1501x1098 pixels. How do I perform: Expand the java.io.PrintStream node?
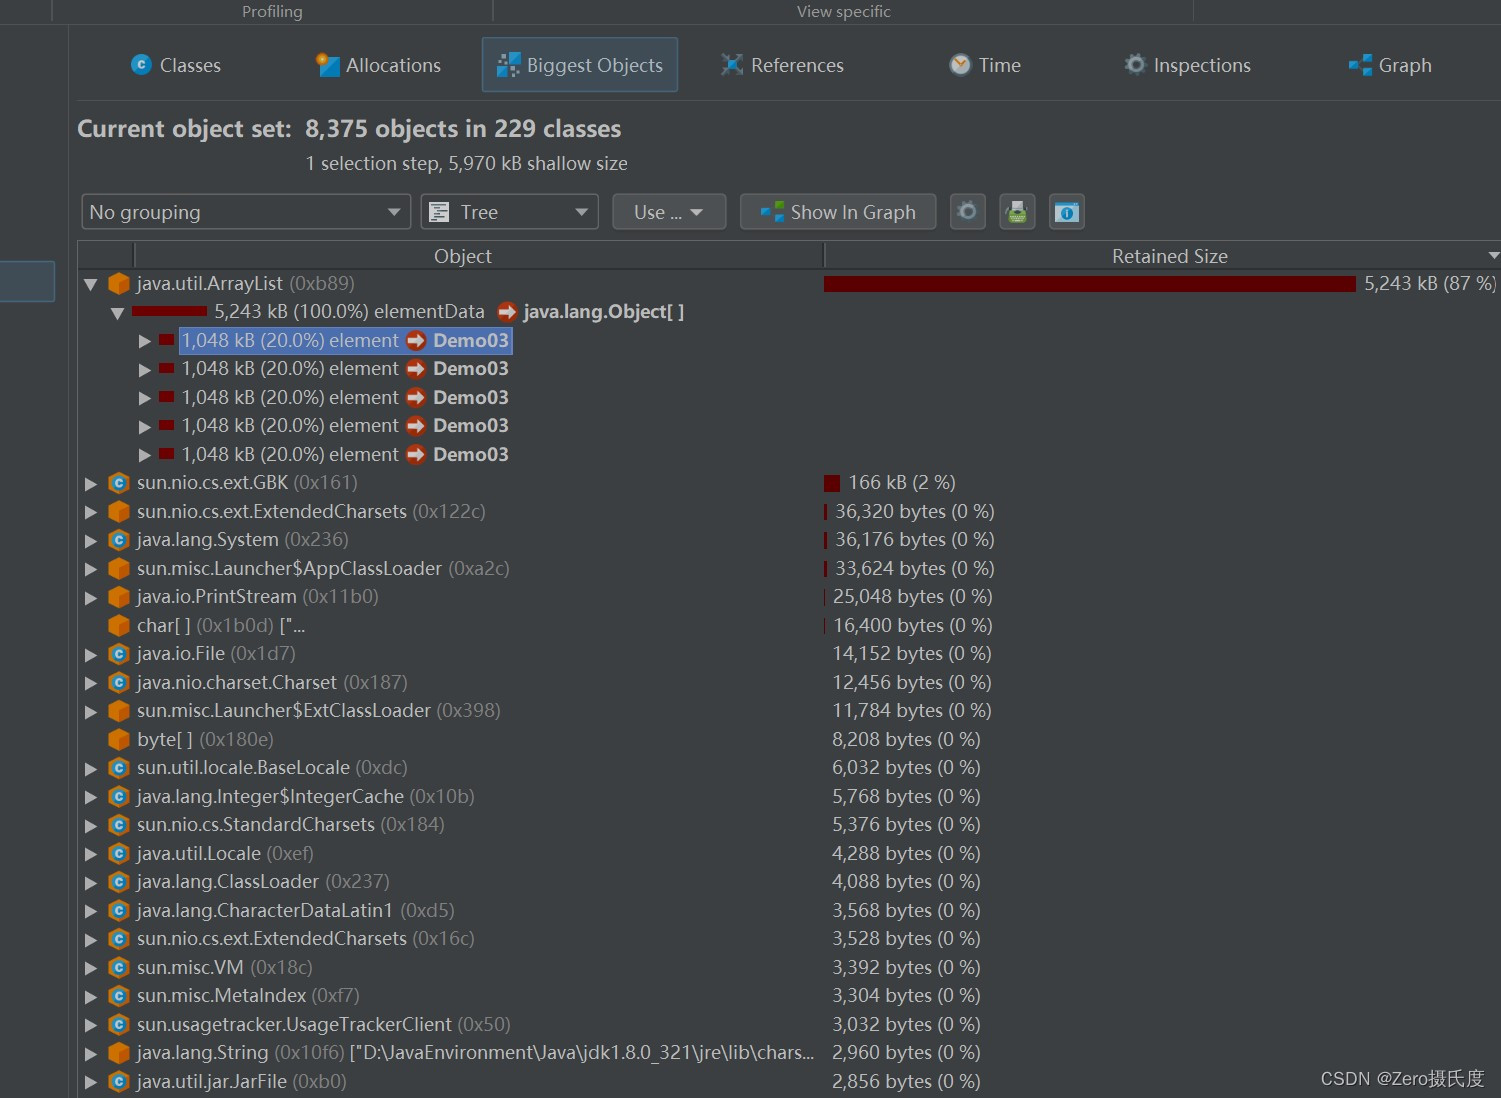[91, 597]
